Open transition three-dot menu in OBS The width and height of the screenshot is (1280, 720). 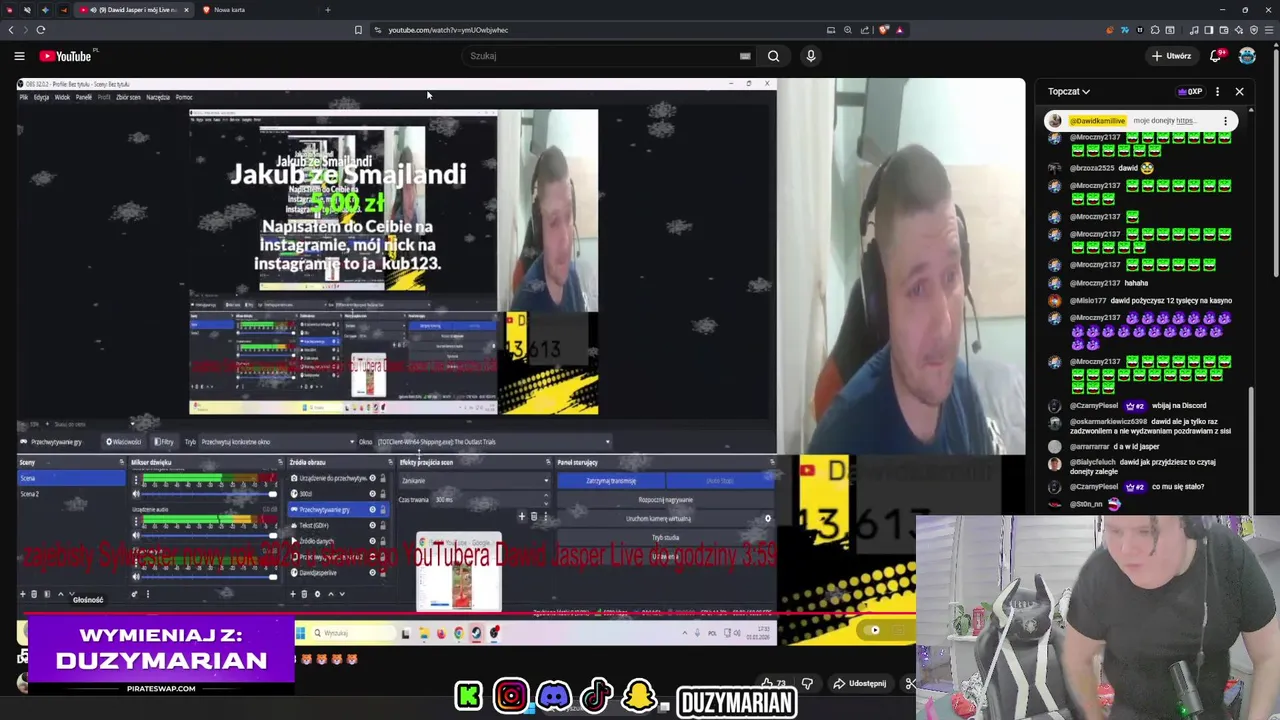coord(545,517)
